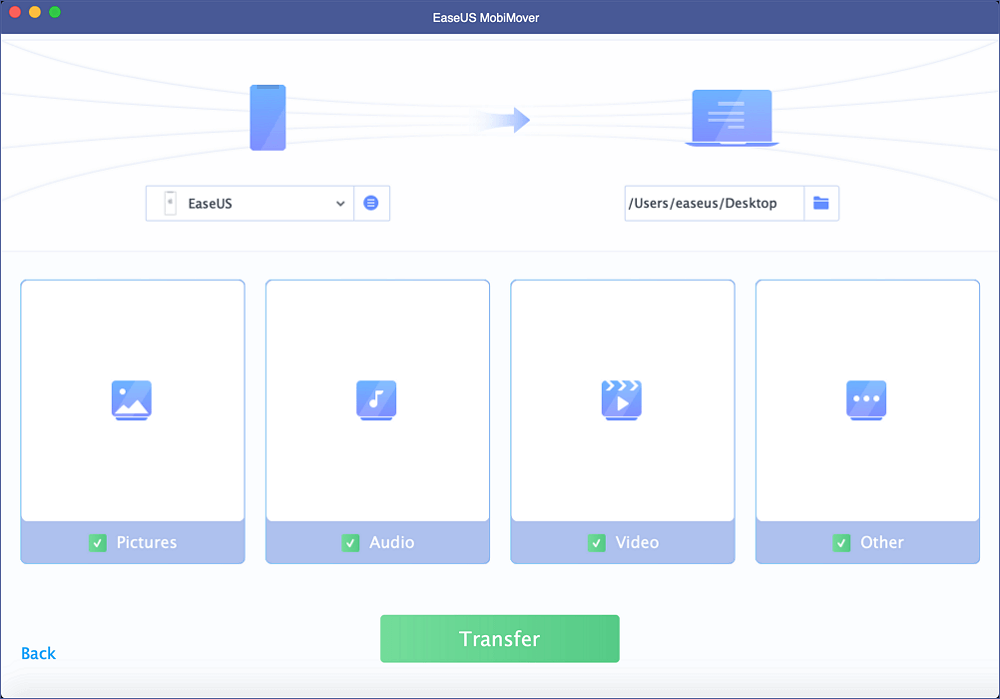Image resolution: width=1000 pixels, height=699 pixels.
Task: Click the source phone icon
Action: pyautogui.click(x=268, y=117)
